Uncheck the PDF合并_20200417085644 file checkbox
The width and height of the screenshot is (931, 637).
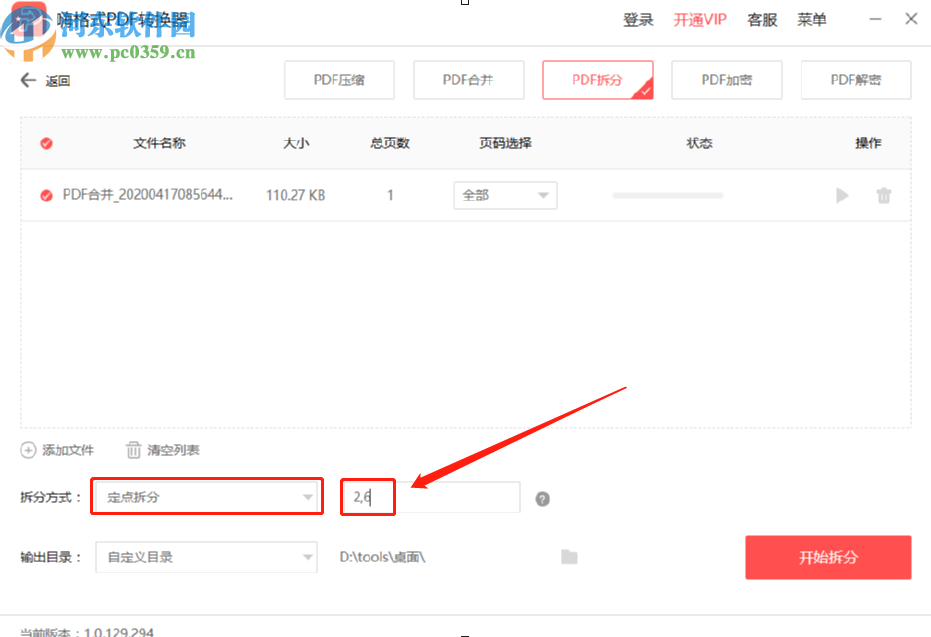pos(46,195)
